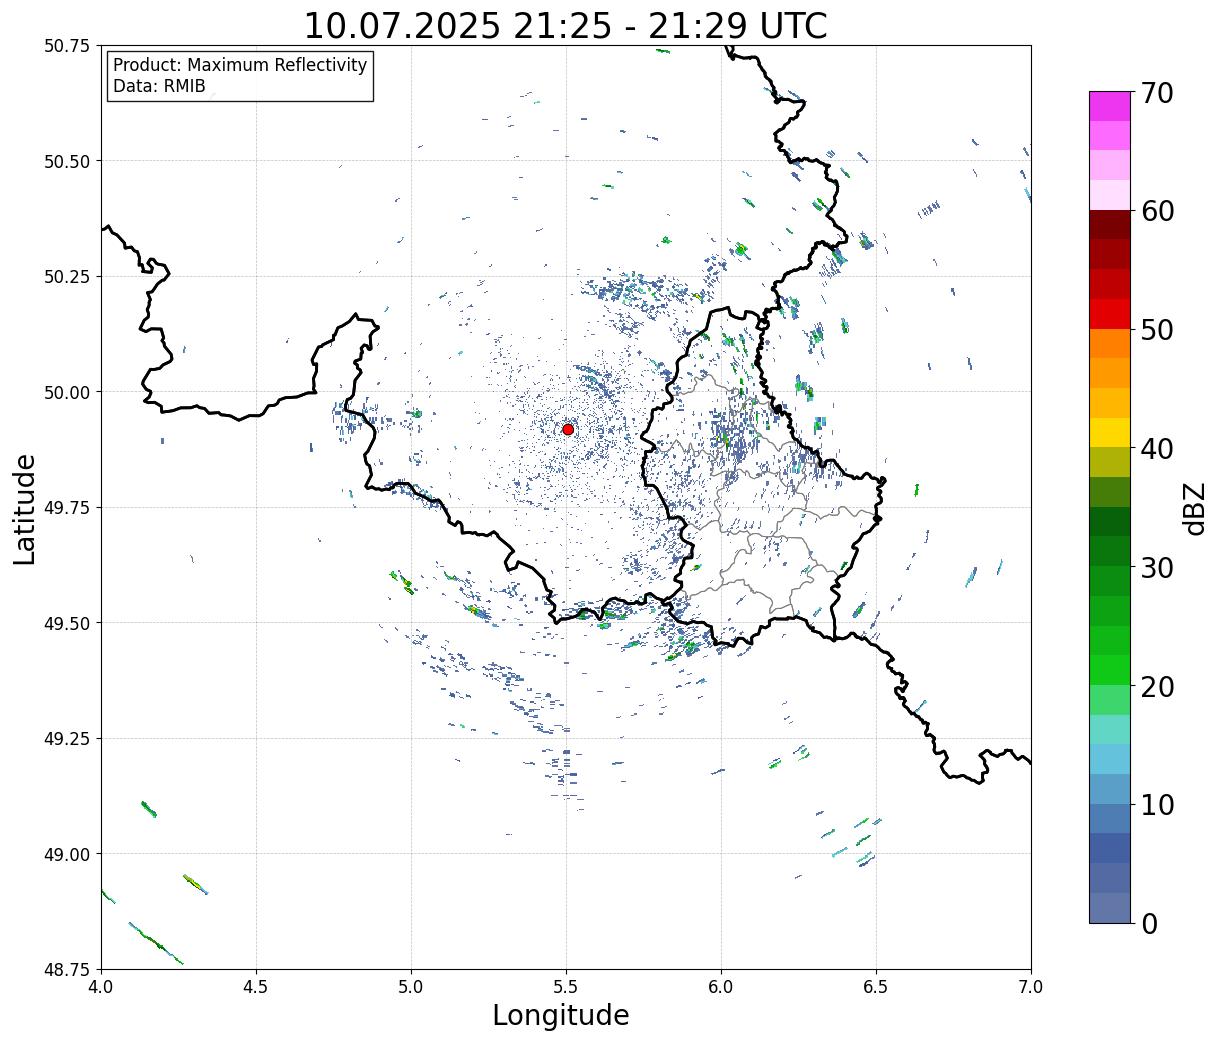
Task: Click the yellow colorbar segment just above 40
Action: [x=1110, y=432]
